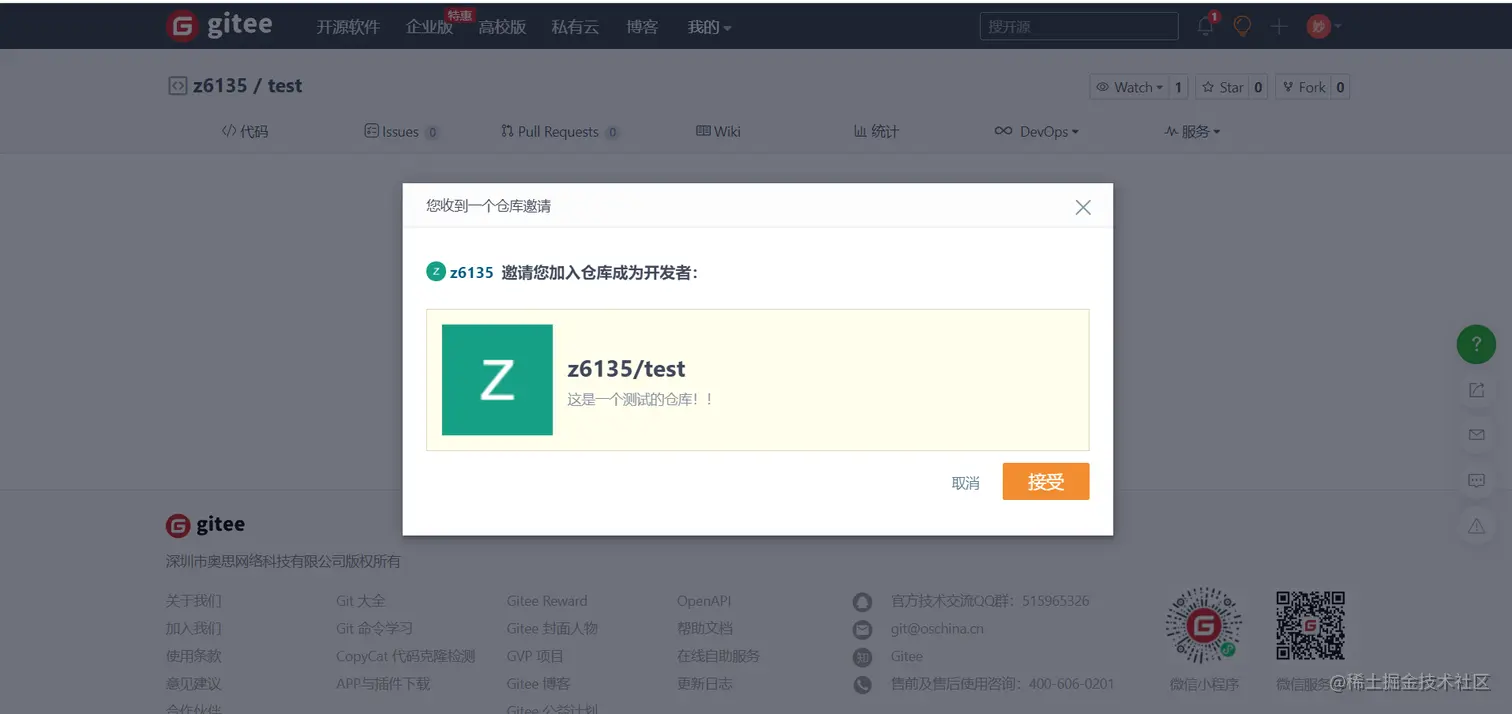
Task: Click the z6135 owner link in the repo header
Action: (x=219, y=86)
